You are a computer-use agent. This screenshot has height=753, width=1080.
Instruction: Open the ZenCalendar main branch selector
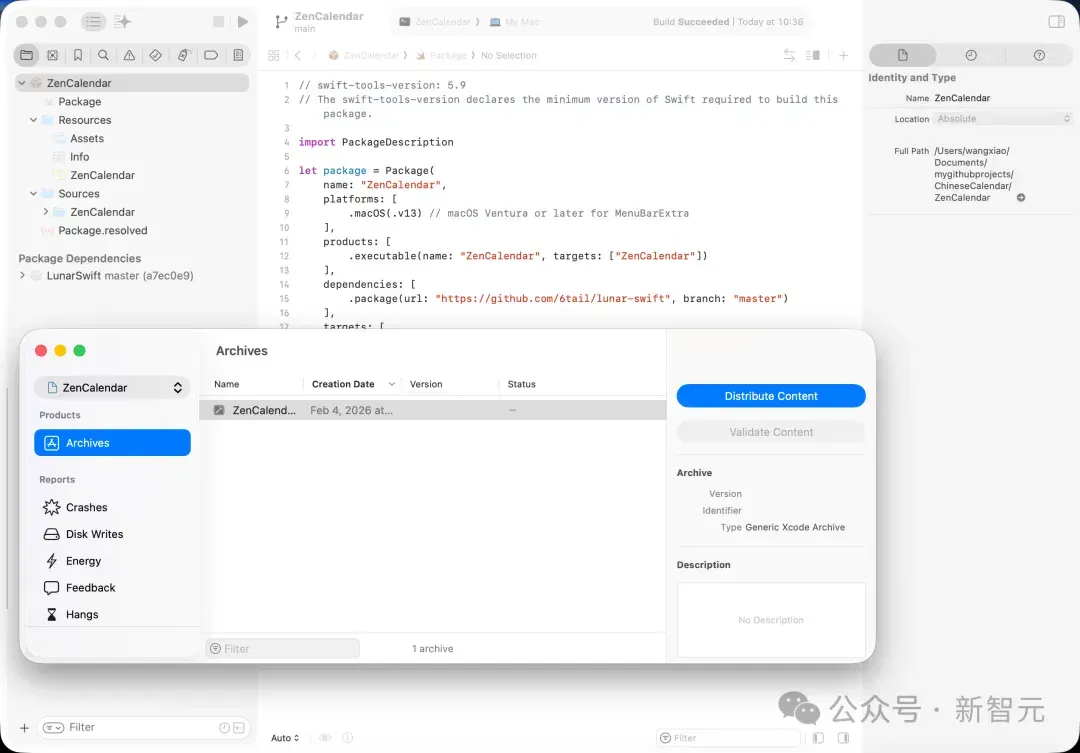pos(320,21)
